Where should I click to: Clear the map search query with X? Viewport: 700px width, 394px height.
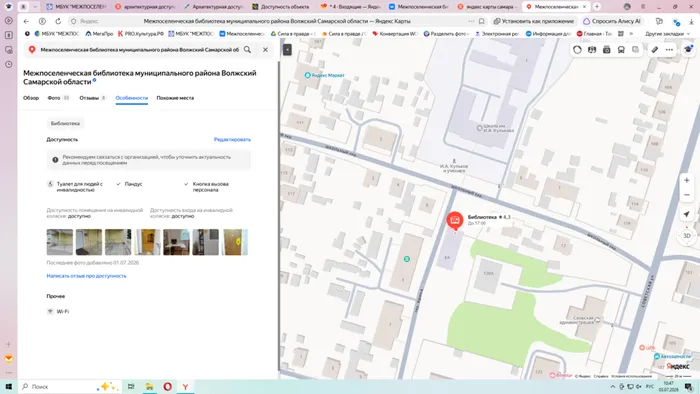(x=265, y=50)
